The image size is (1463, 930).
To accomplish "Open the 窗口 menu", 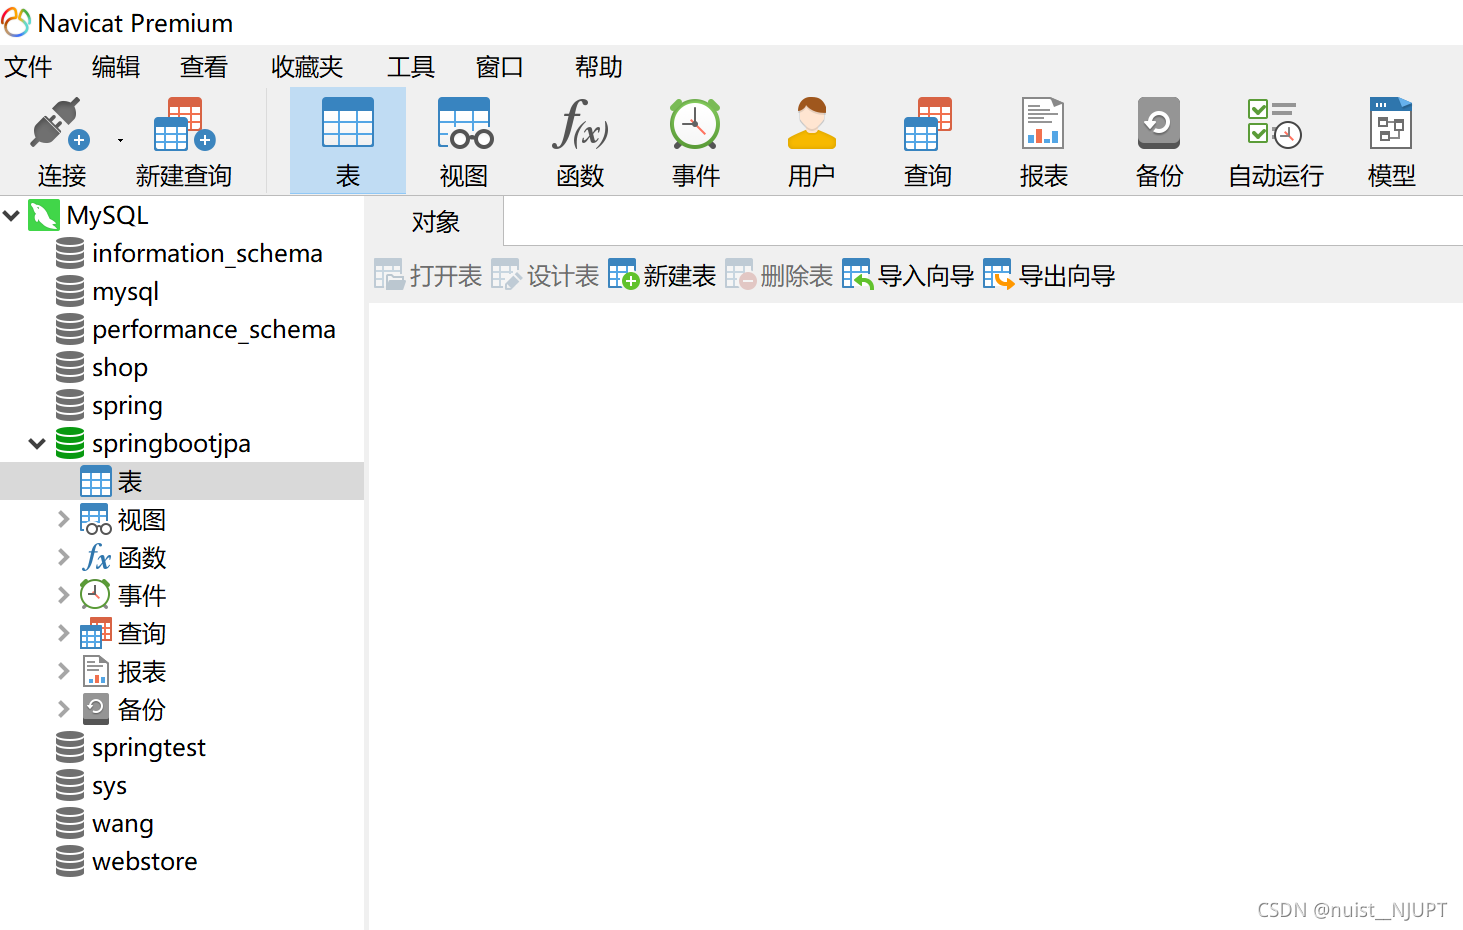I will (500, 67).
